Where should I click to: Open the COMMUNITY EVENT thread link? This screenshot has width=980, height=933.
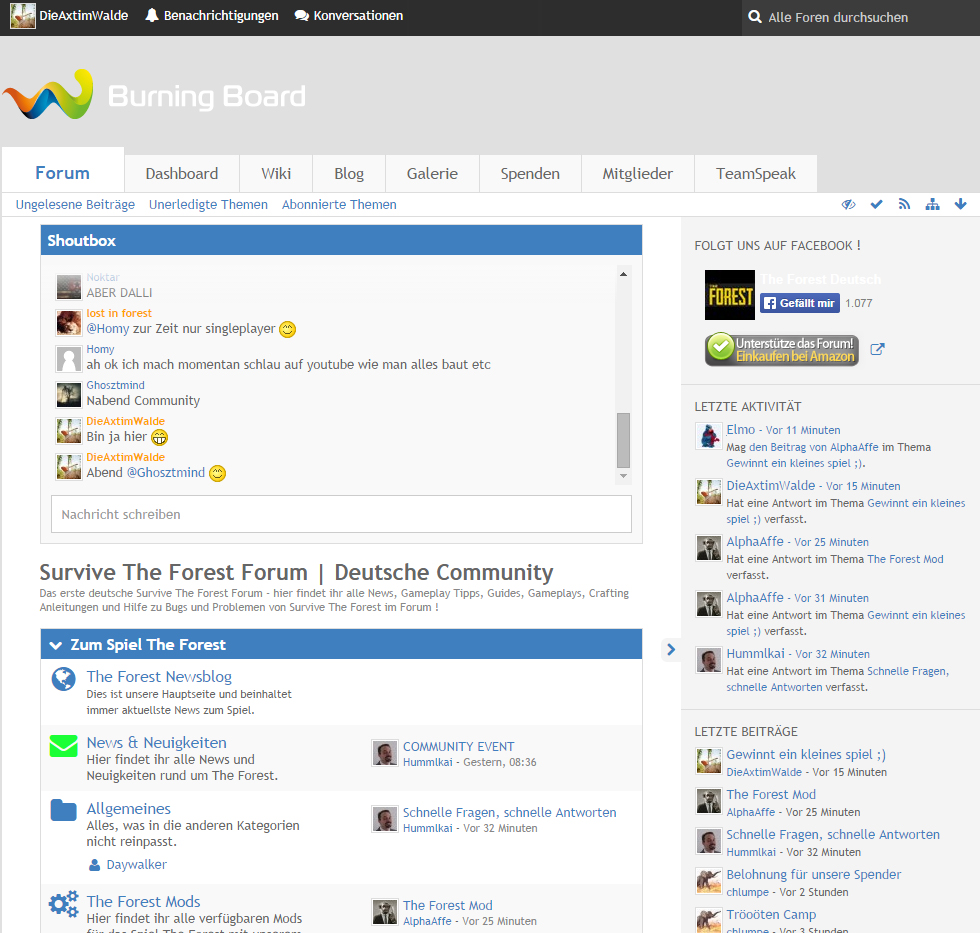click(458, 746)
